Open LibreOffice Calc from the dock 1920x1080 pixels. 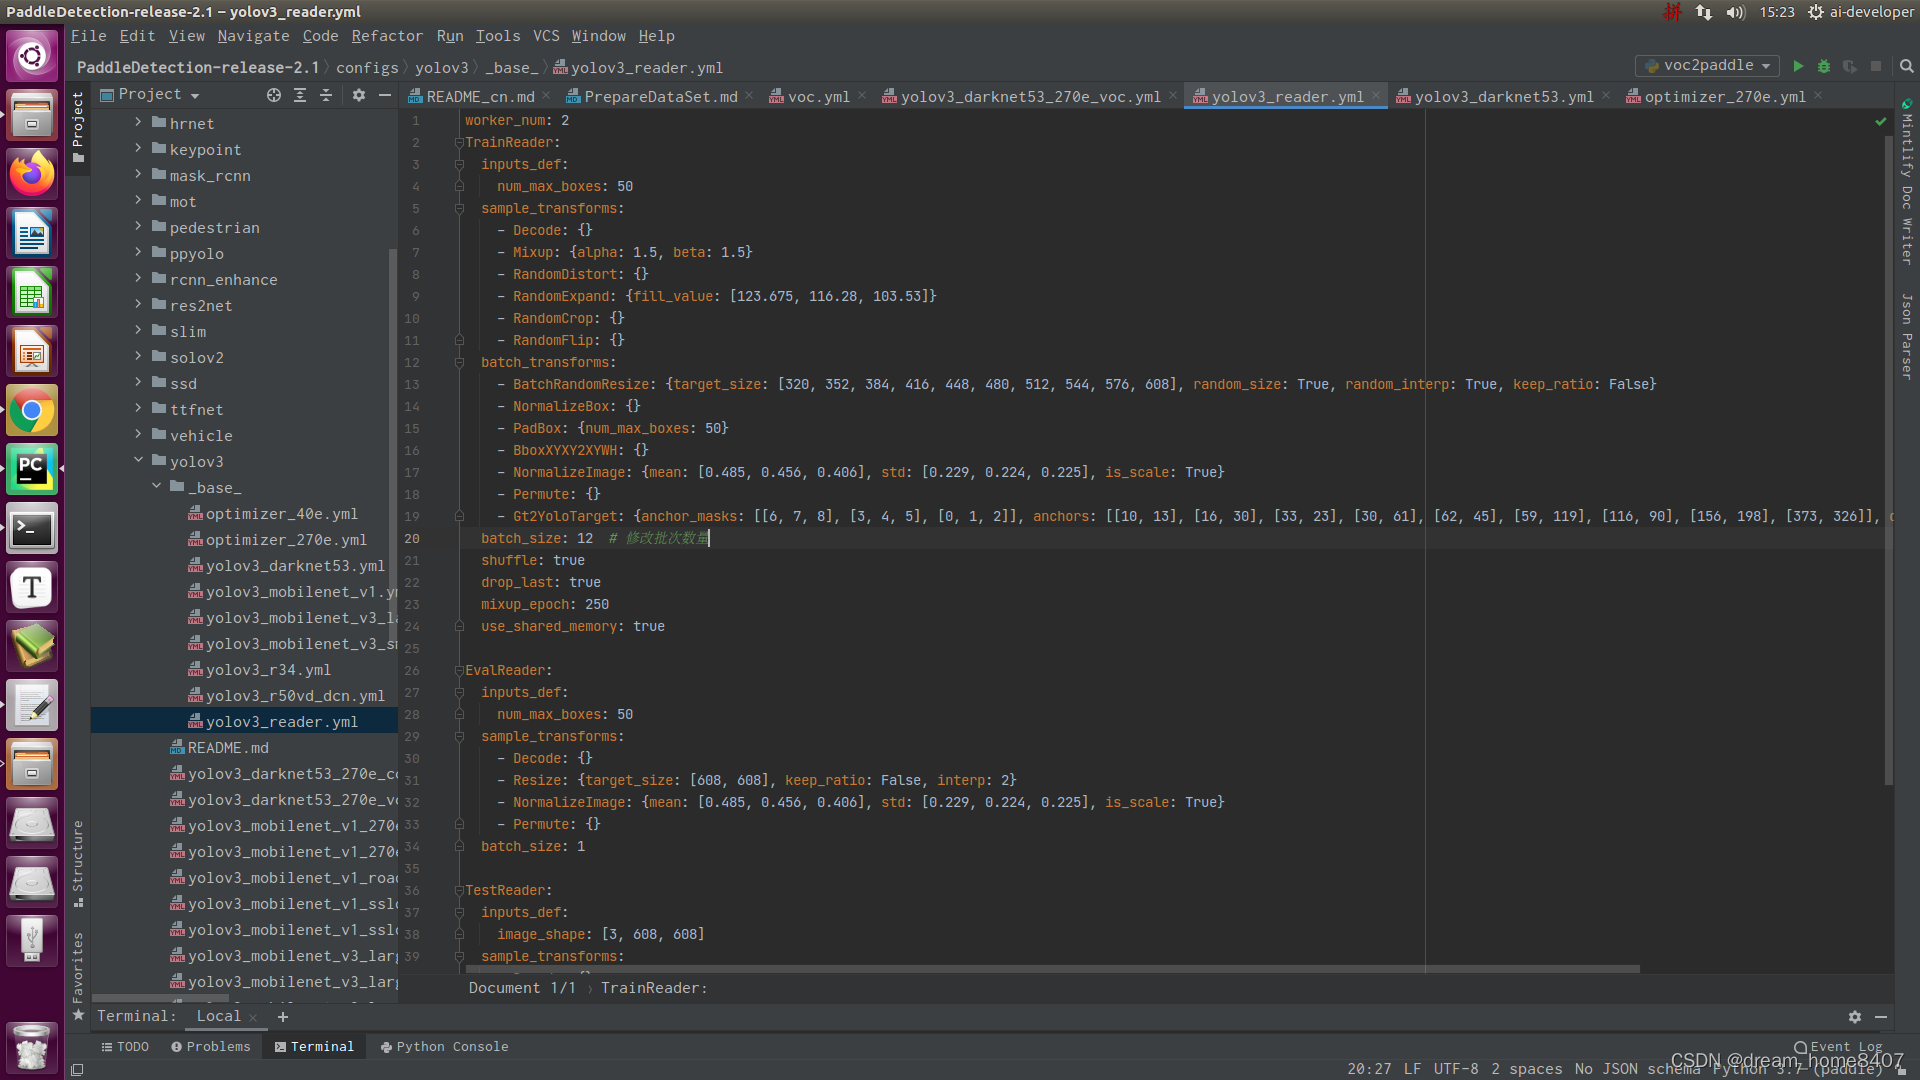[32, 292]
